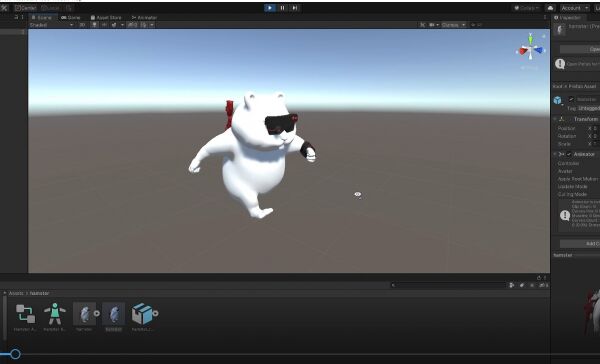
Task: Toggle the Hamster object active checkbox
Action: click(571, 100)
